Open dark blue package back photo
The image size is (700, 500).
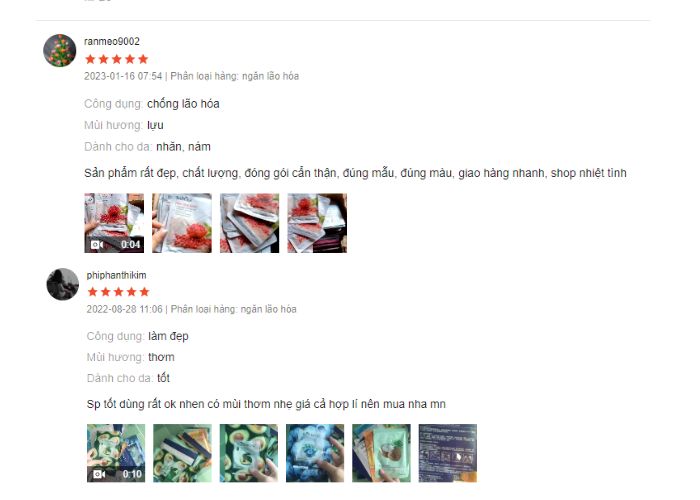pos(448,453)
